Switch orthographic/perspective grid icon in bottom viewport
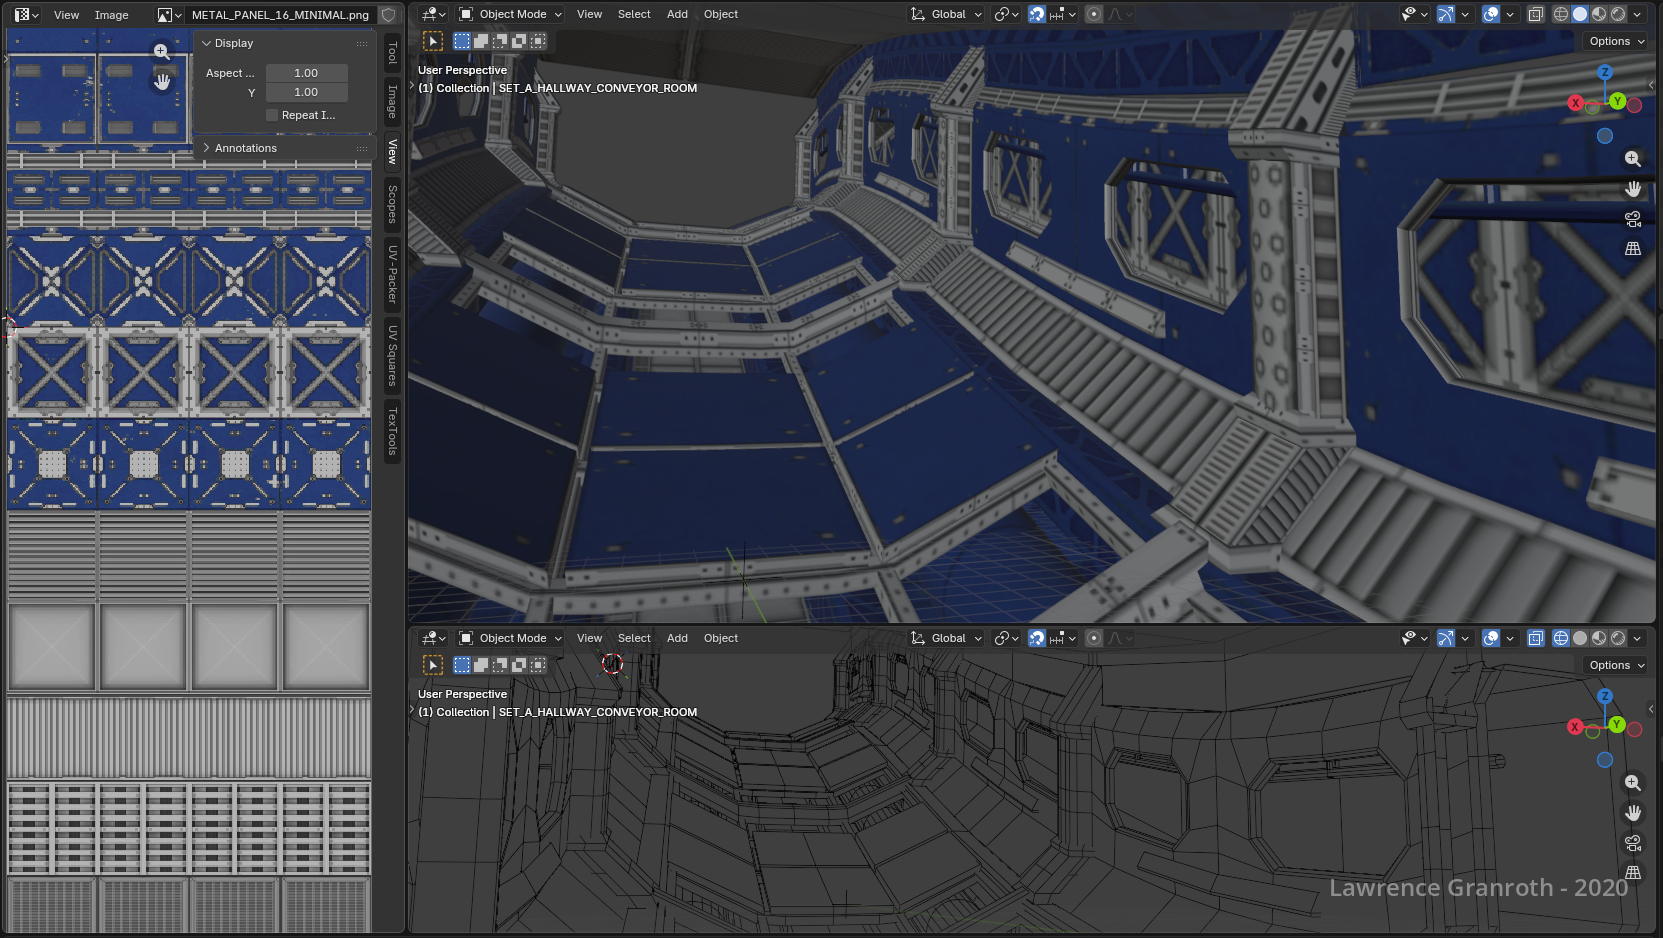Image resolution: width=1663 pixels, height=938 pixels. click(x=1632, y=873)
